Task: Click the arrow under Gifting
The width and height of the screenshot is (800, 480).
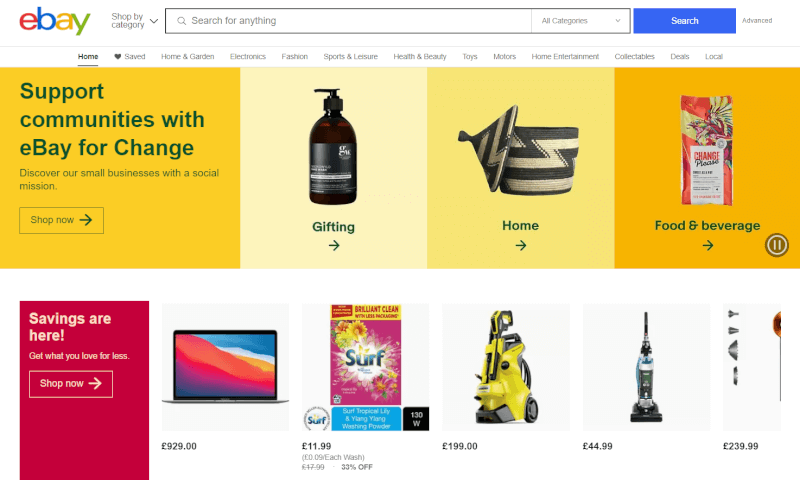Action: [334, 245]
